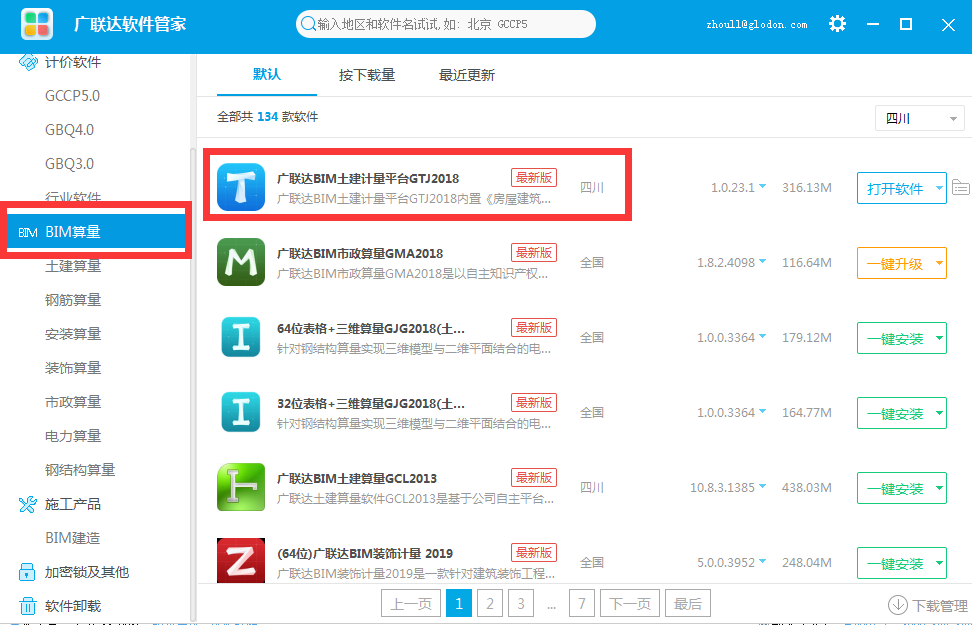Select 钢结构算量 in sidebar

[x=80, y=470]
